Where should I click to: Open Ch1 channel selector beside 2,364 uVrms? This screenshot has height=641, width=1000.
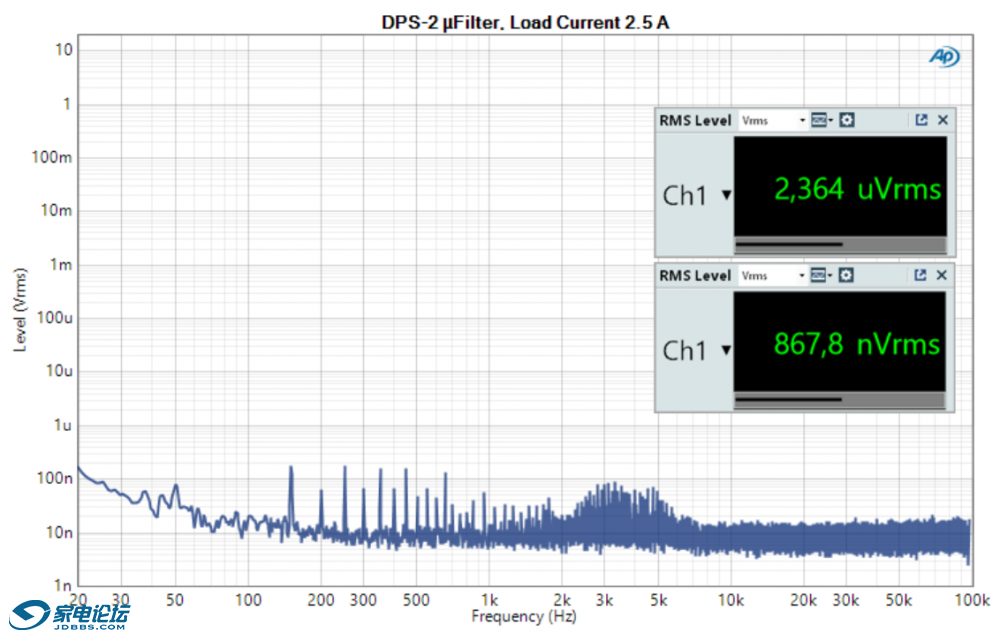pos(726,195)
